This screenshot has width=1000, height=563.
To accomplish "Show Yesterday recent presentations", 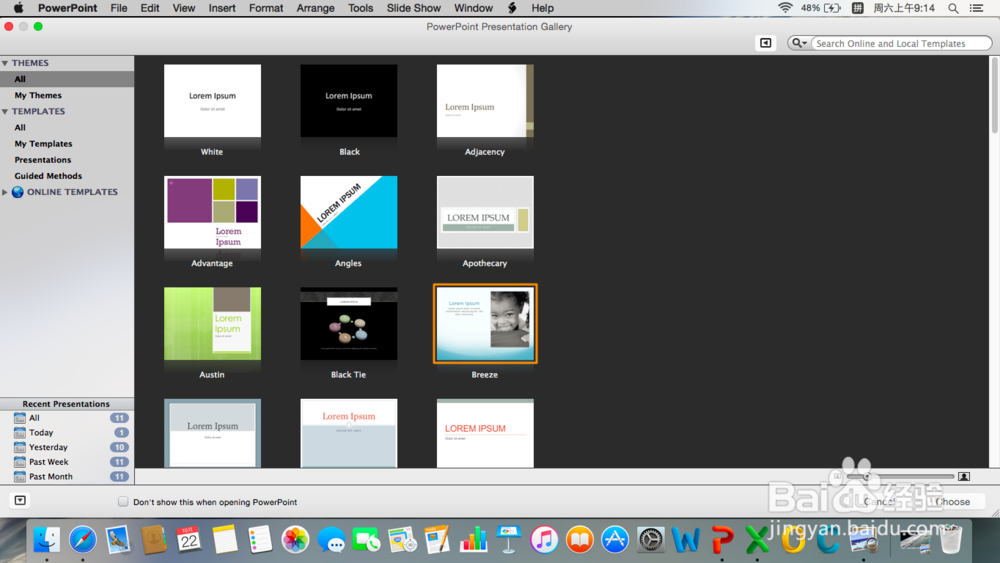I will 67,447.
